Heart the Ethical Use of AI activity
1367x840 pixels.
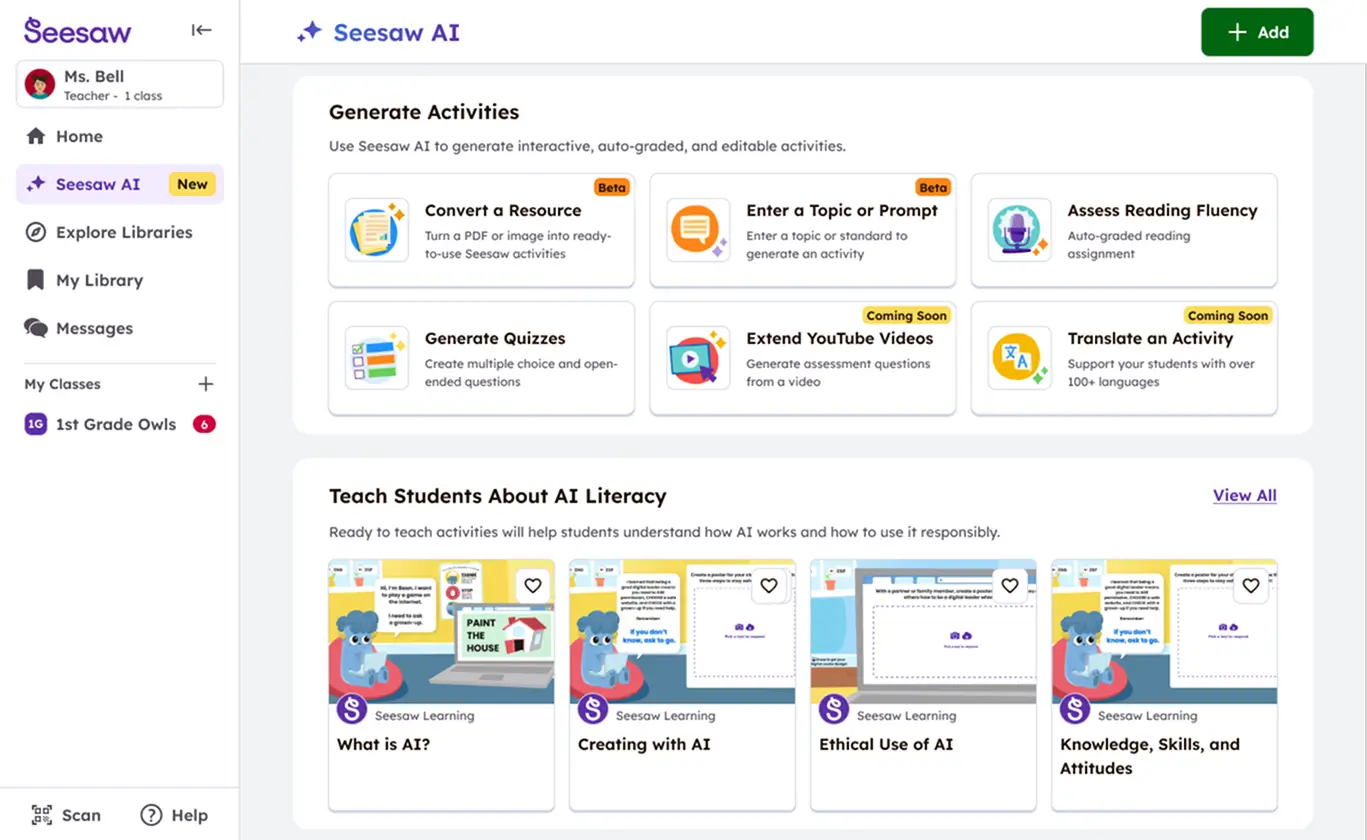point(1010,586)
